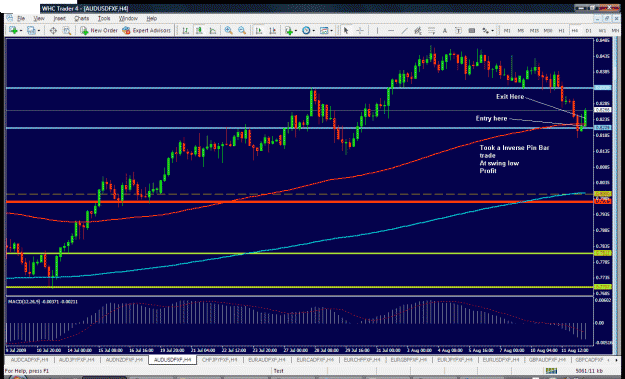Select the Text Label tool
Viewport: 625px width, 379px height.
pyautogui.click(x=458, y=30)
